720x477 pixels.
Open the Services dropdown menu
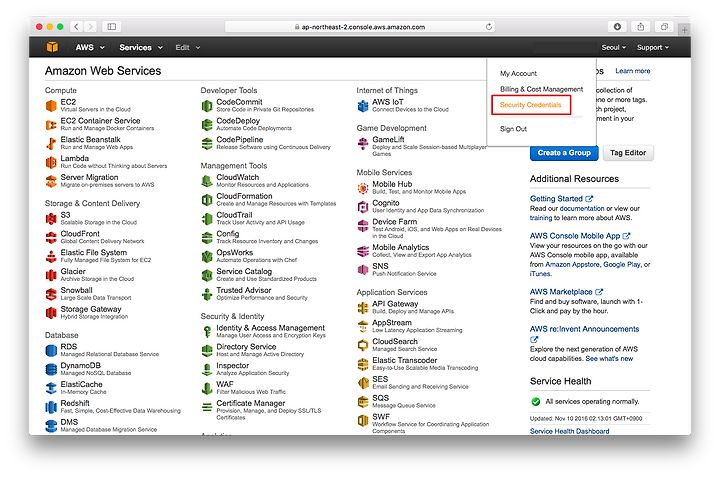[141, 47]
